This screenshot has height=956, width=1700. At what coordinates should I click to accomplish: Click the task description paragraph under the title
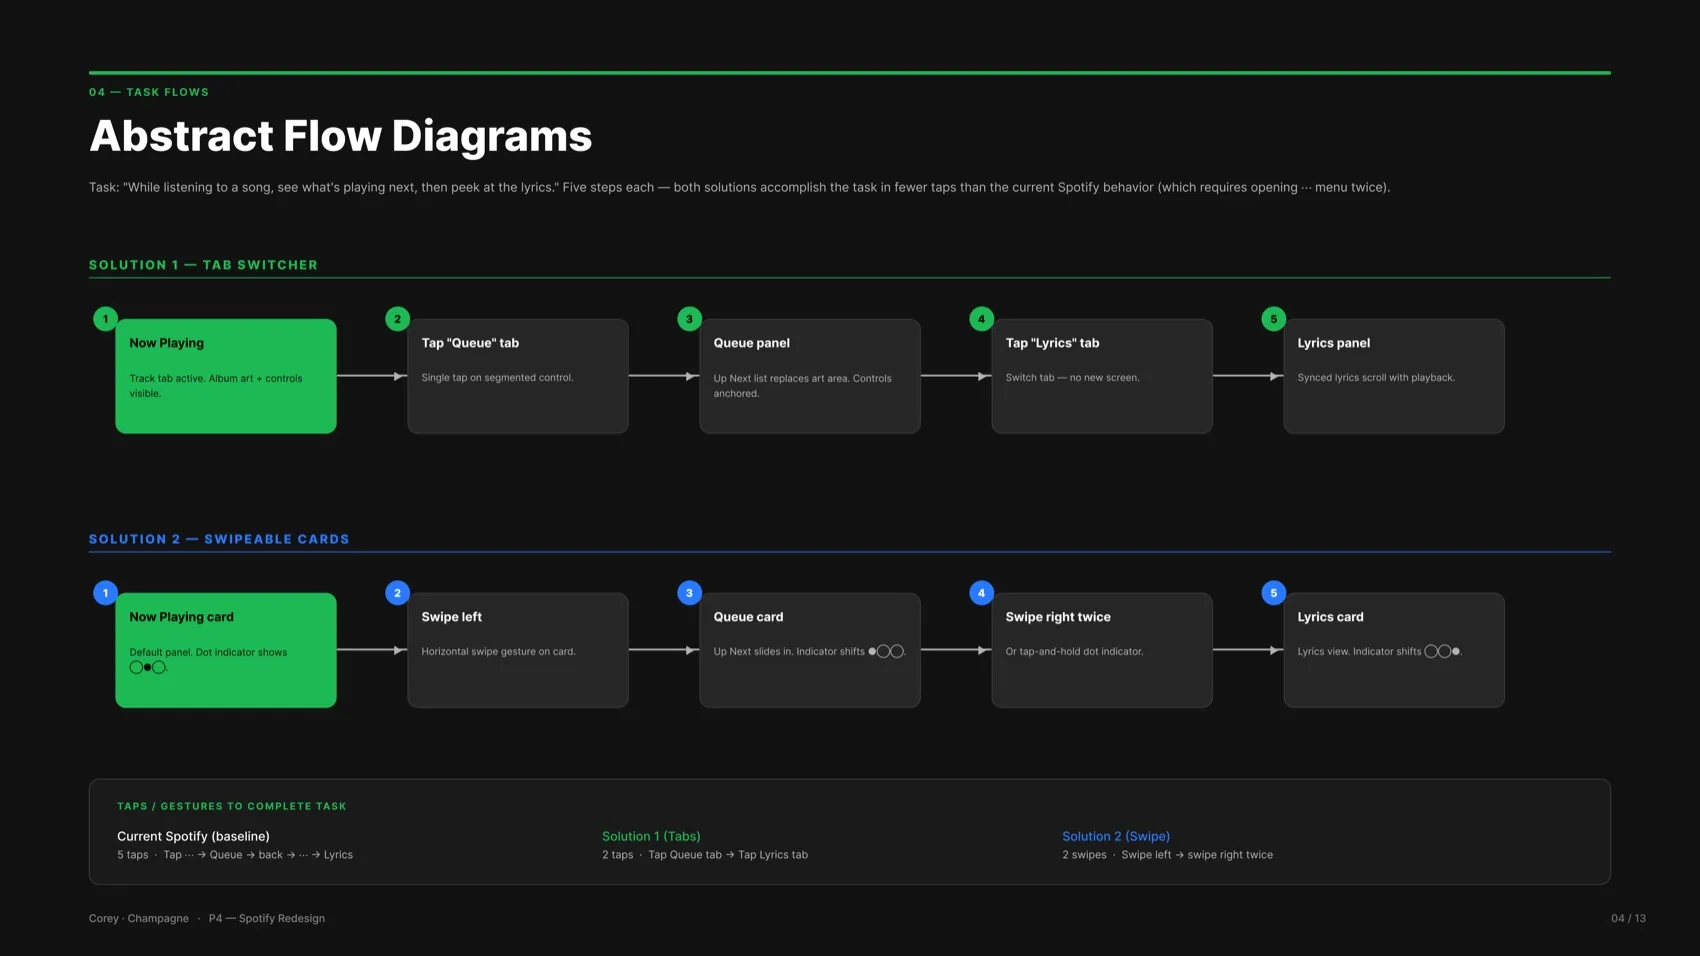[739, 187]
